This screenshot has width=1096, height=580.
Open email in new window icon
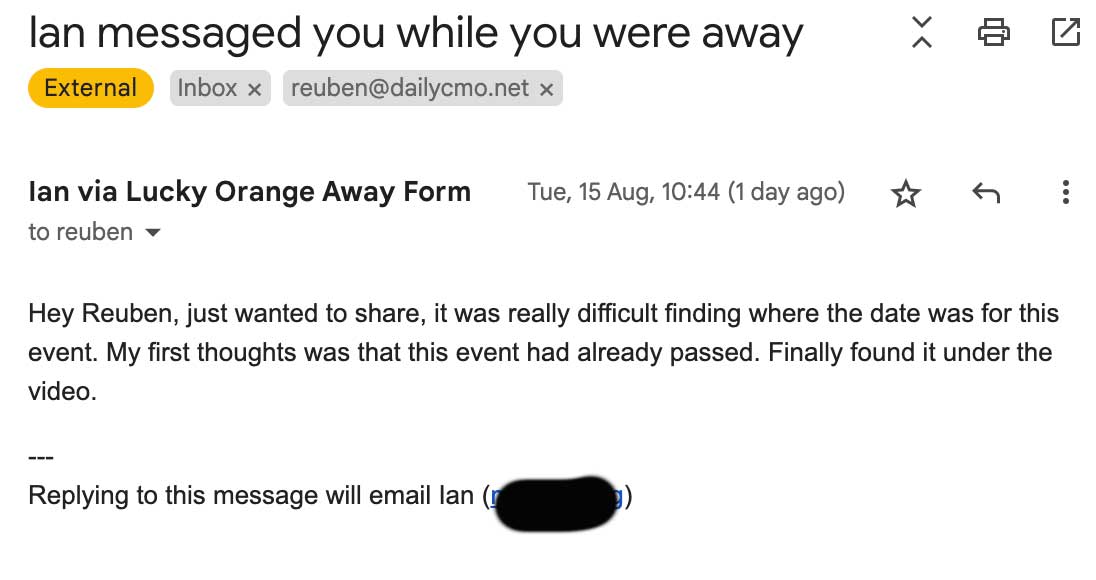(x=1066, y=33)
